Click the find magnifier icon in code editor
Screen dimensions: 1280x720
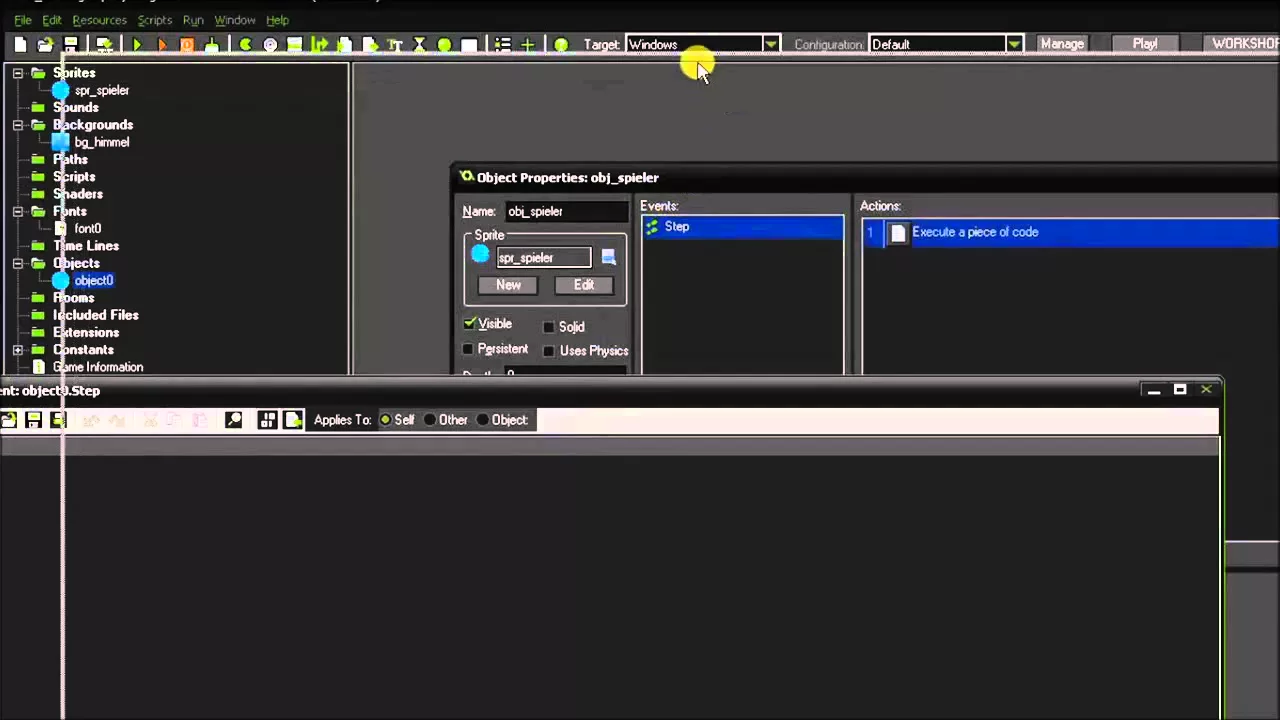point(233,420)
